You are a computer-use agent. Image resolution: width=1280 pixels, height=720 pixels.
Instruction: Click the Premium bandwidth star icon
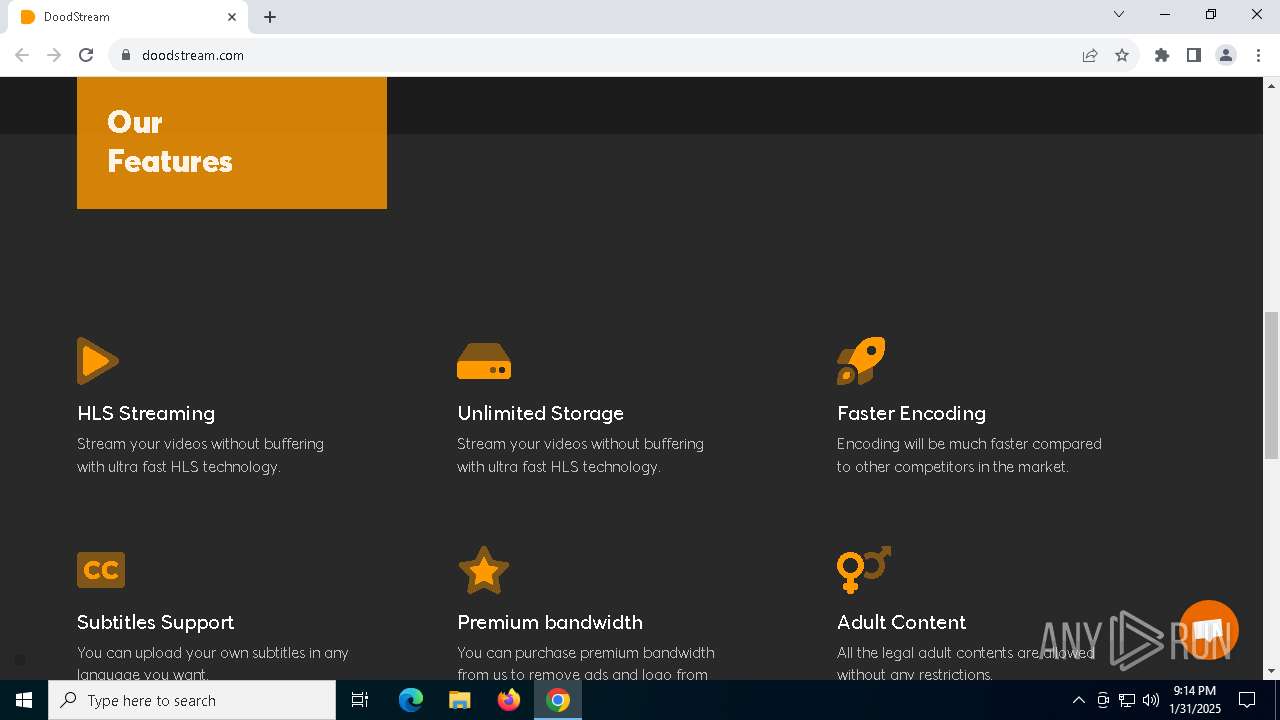coord(484,570)
